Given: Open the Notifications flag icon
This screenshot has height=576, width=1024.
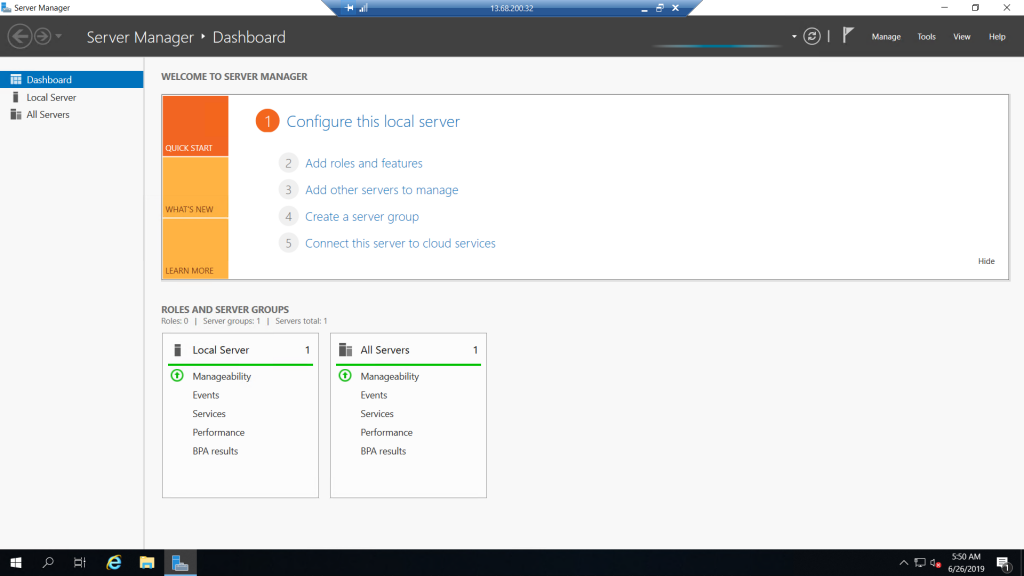Looking at the screenshot, I should 848,35.
